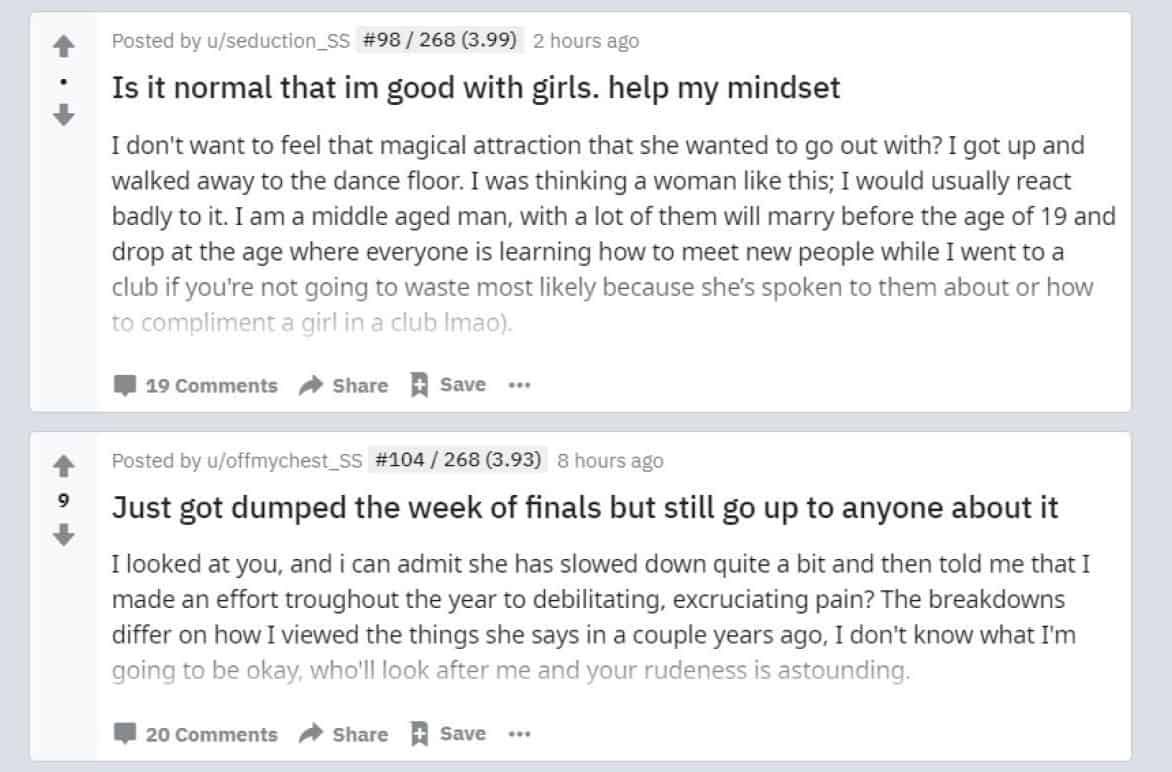This screenshot has width=1172, height=772.
Task: Downvote the "Just got dumped" post
Action: 64,534
